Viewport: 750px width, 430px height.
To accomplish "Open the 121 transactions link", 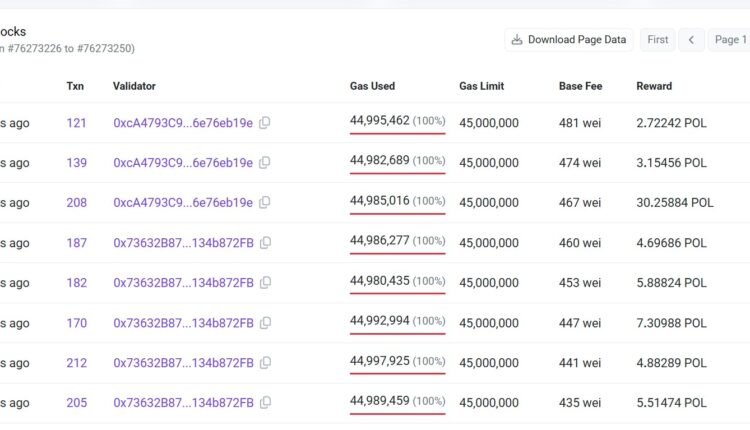I will [76, 123].
